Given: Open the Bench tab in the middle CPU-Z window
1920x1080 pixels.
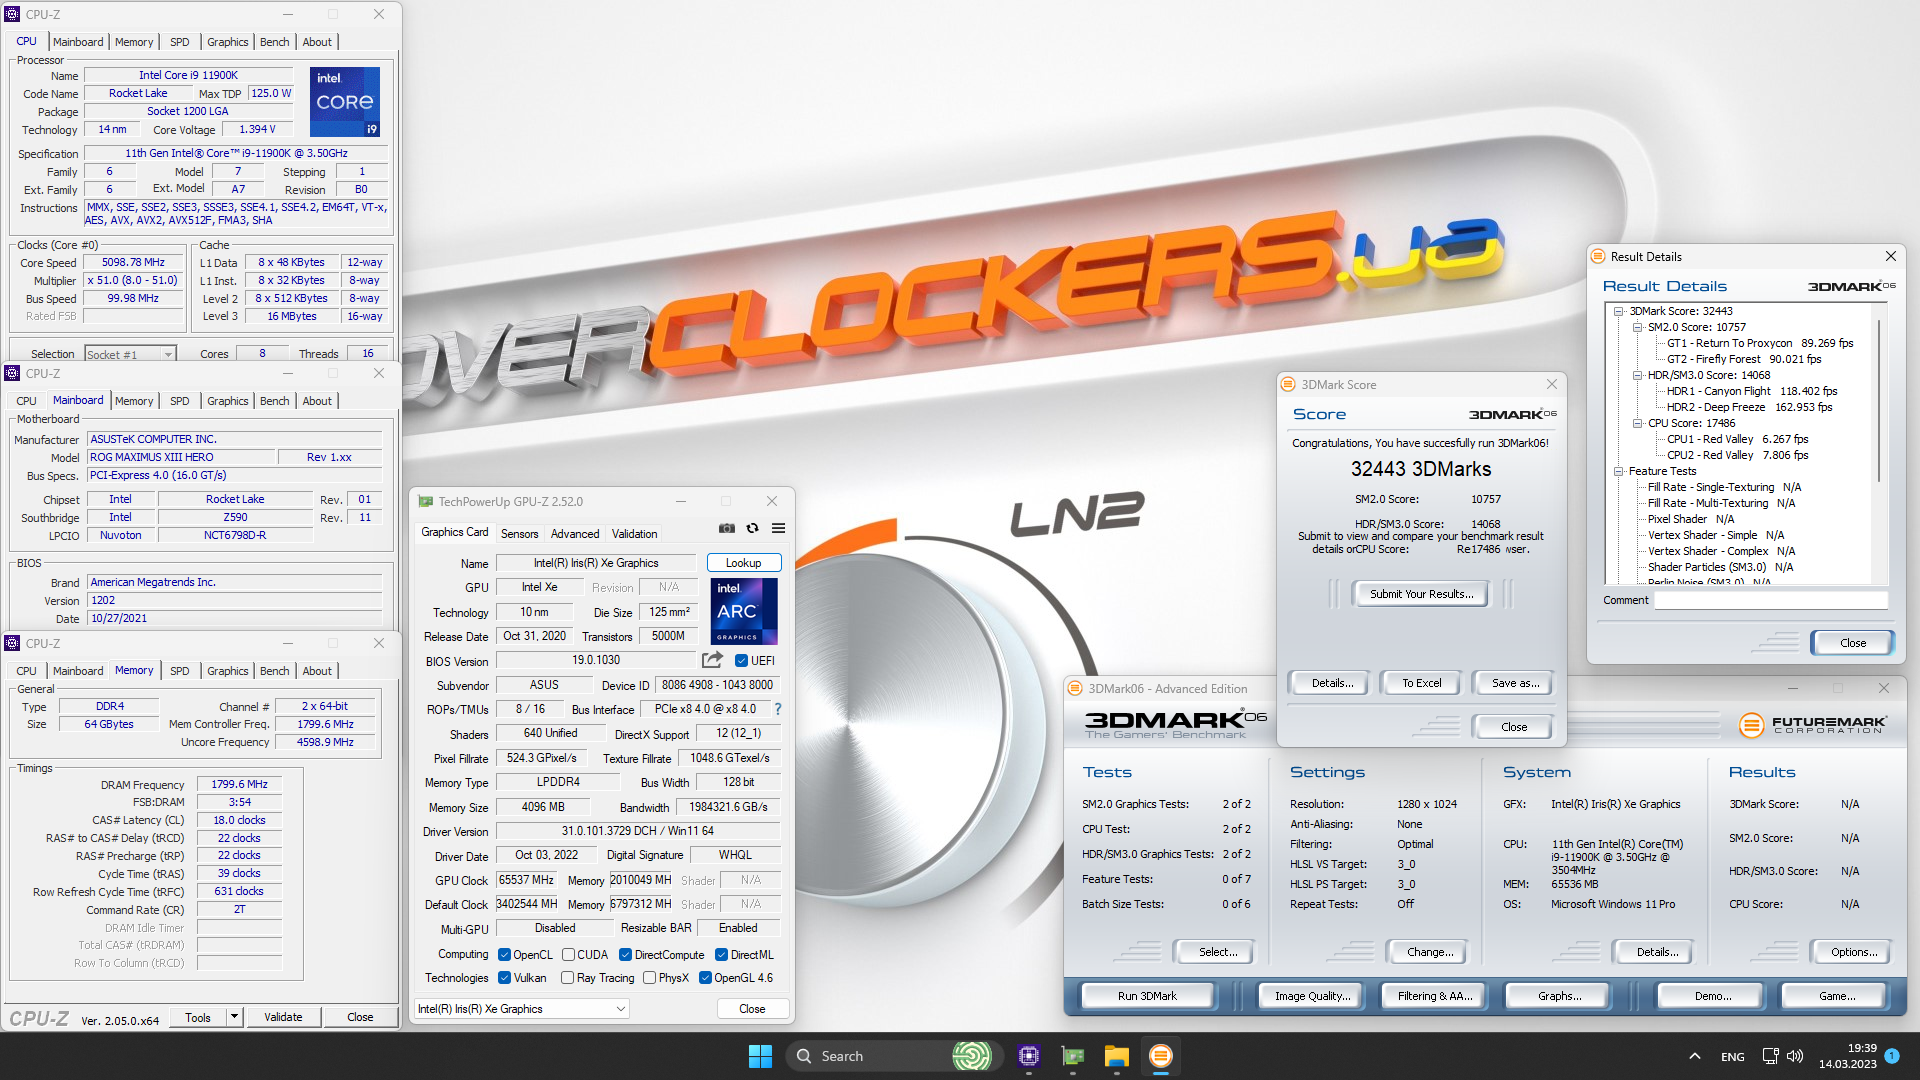Looking at the screenshot, I should 274,401.
